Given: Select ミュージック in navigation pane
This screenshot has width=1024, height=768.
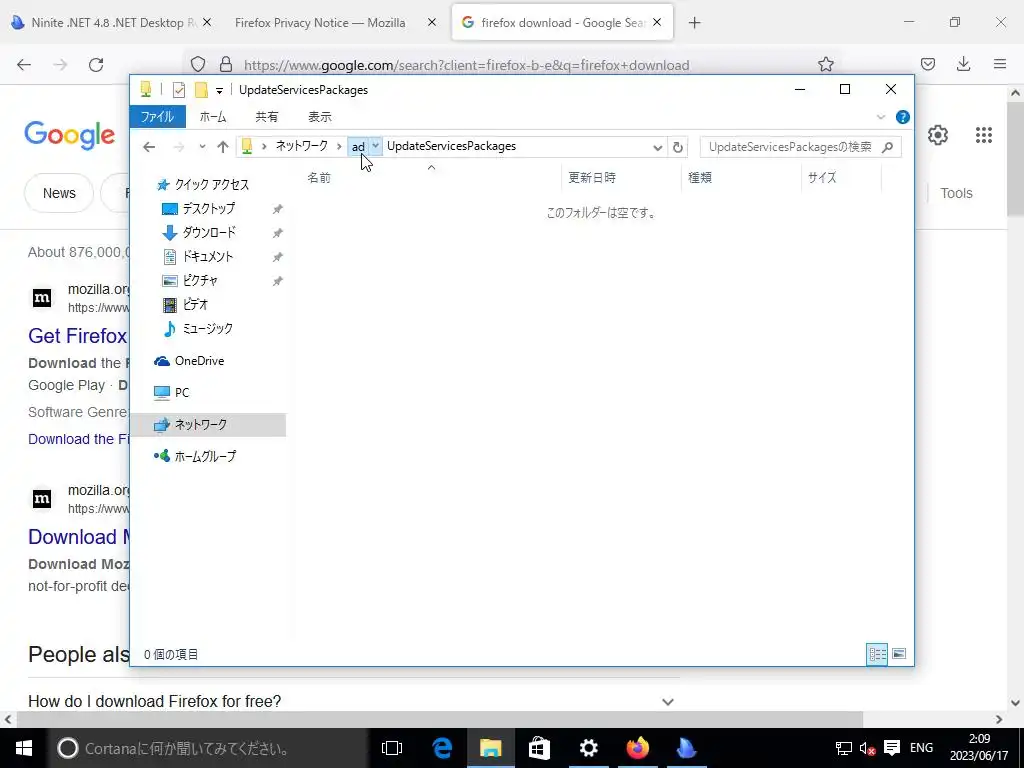Looking at the screenshot, I should (207, 328).
